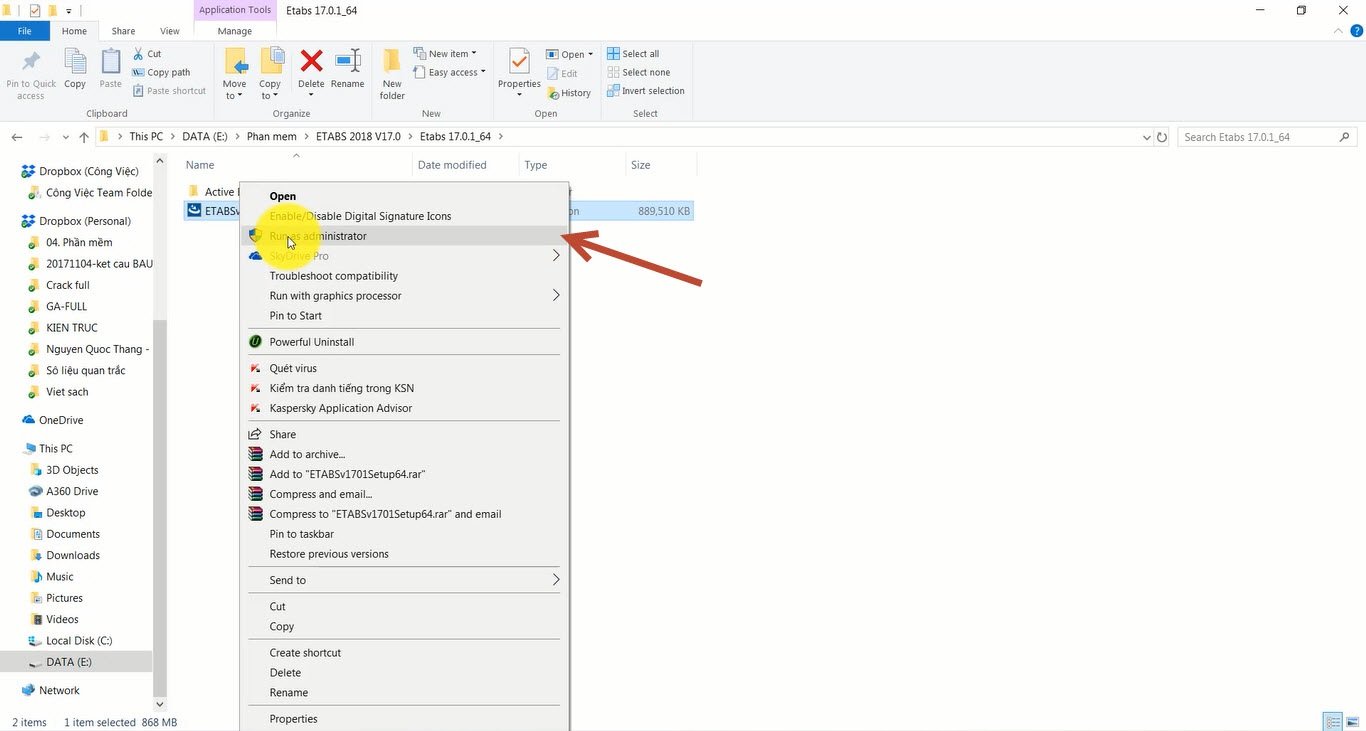Open the File tab
1366x731 pixels.
click(x=24, y=31)
